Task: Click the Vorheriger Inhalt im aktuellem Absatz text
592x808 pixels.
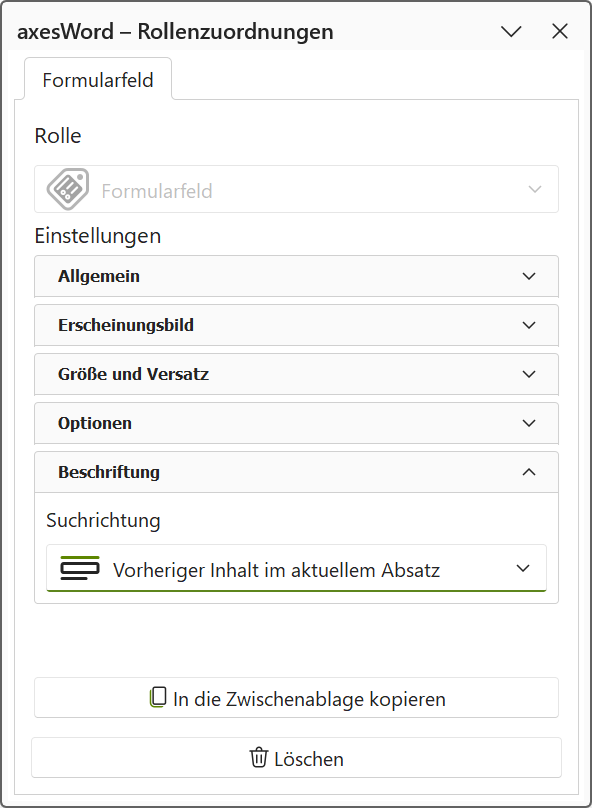Action: click(276, 570)
